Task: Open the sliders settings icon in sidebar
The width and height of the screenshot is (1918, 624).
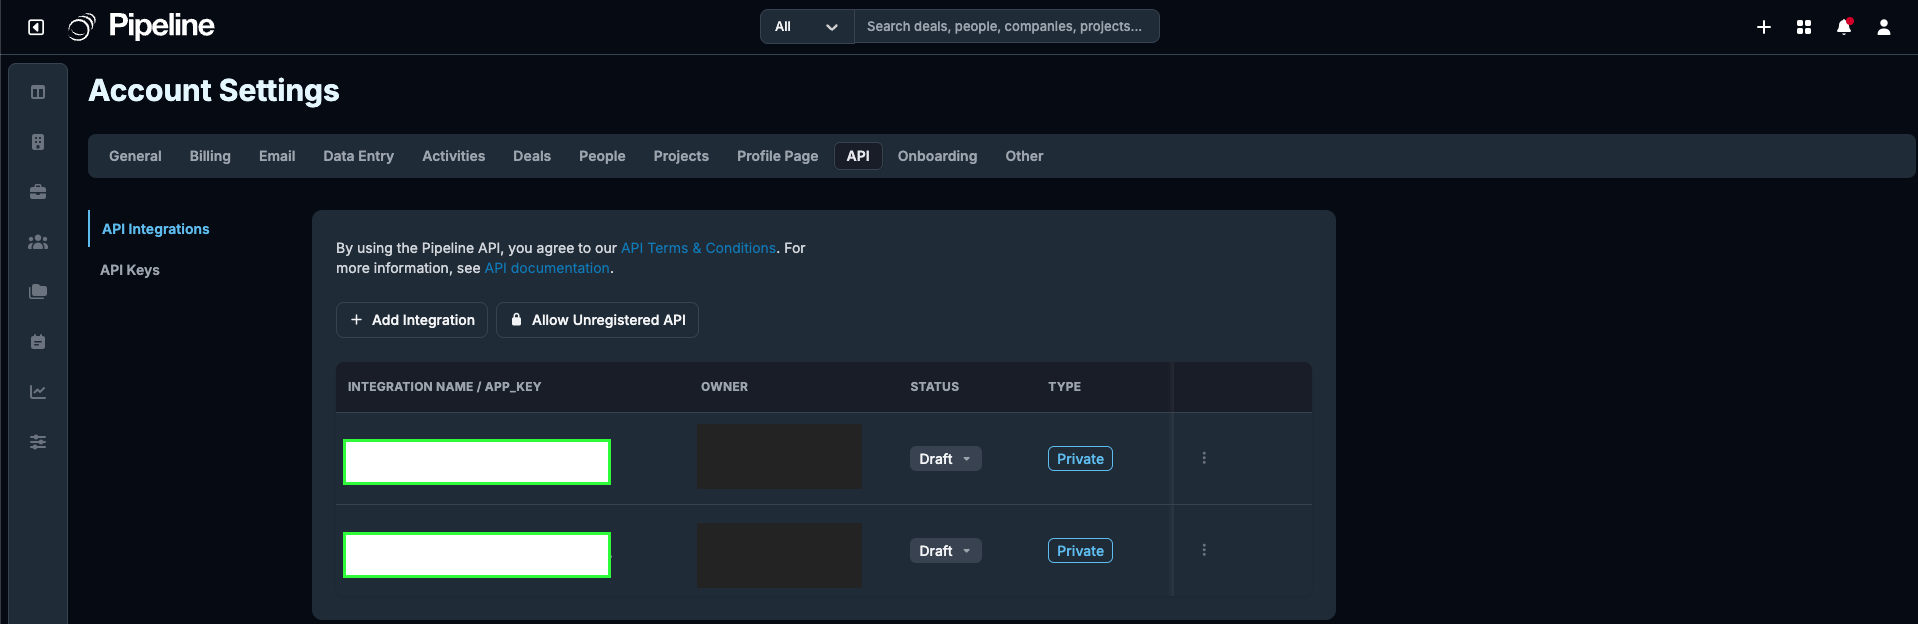Action: pos(38,442)
